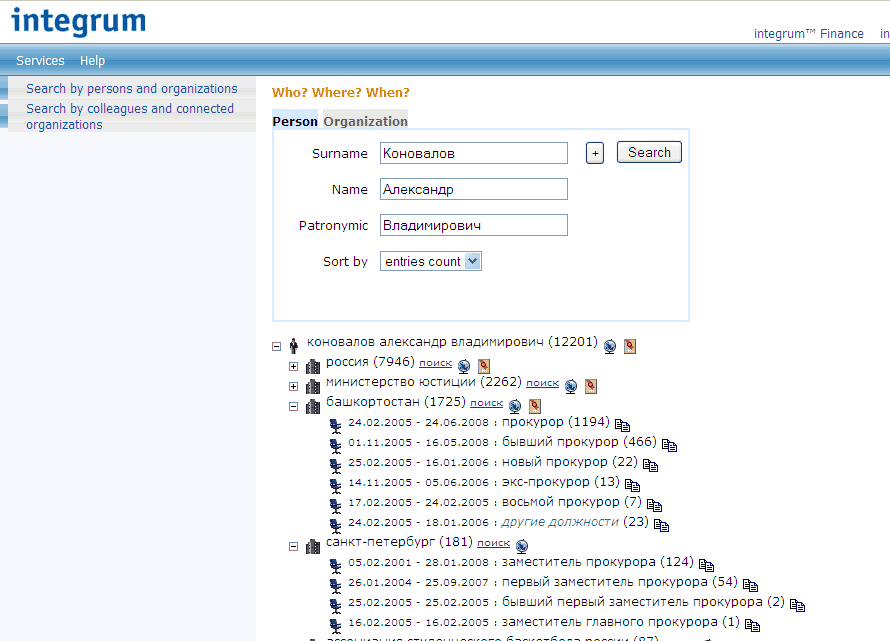Expand the россия tree node
Image resolution: width=890 pixels, height=641 pixels.
[294, 366]
